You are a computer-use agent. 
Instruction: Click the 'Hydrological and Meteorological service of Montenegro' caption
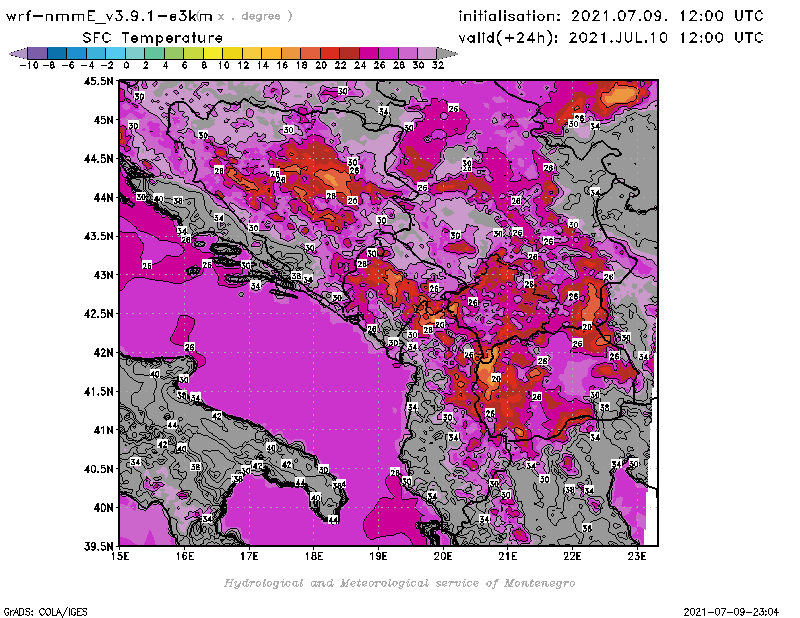(399, 583)
